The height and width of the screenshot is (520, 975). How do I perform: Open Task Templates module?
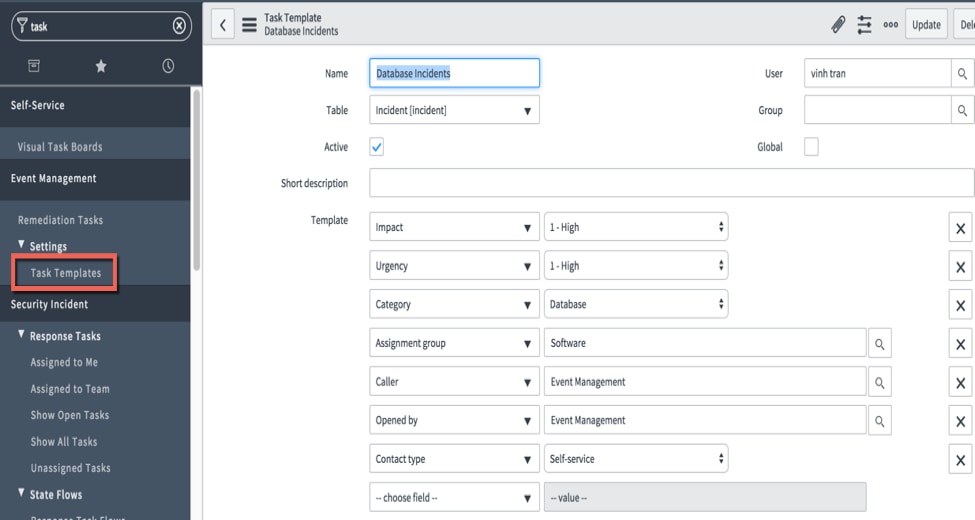tap(65, 272)
